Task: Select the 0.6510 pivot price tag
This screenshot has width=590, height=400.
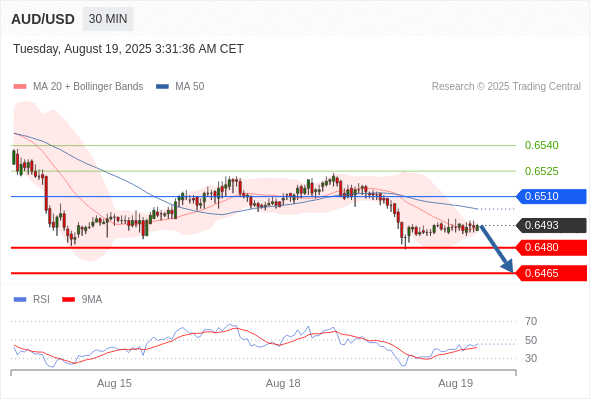Action: pyautogui.click(x=551, y=196)
